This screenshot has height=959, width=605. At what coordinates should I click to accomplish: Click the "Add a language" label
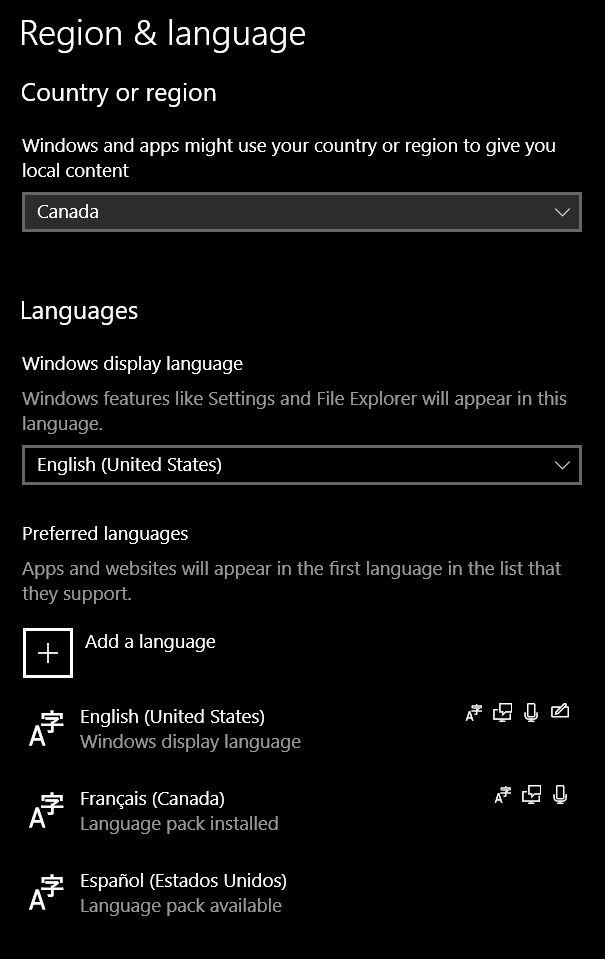pyautogui.click(x=150, y=642)
